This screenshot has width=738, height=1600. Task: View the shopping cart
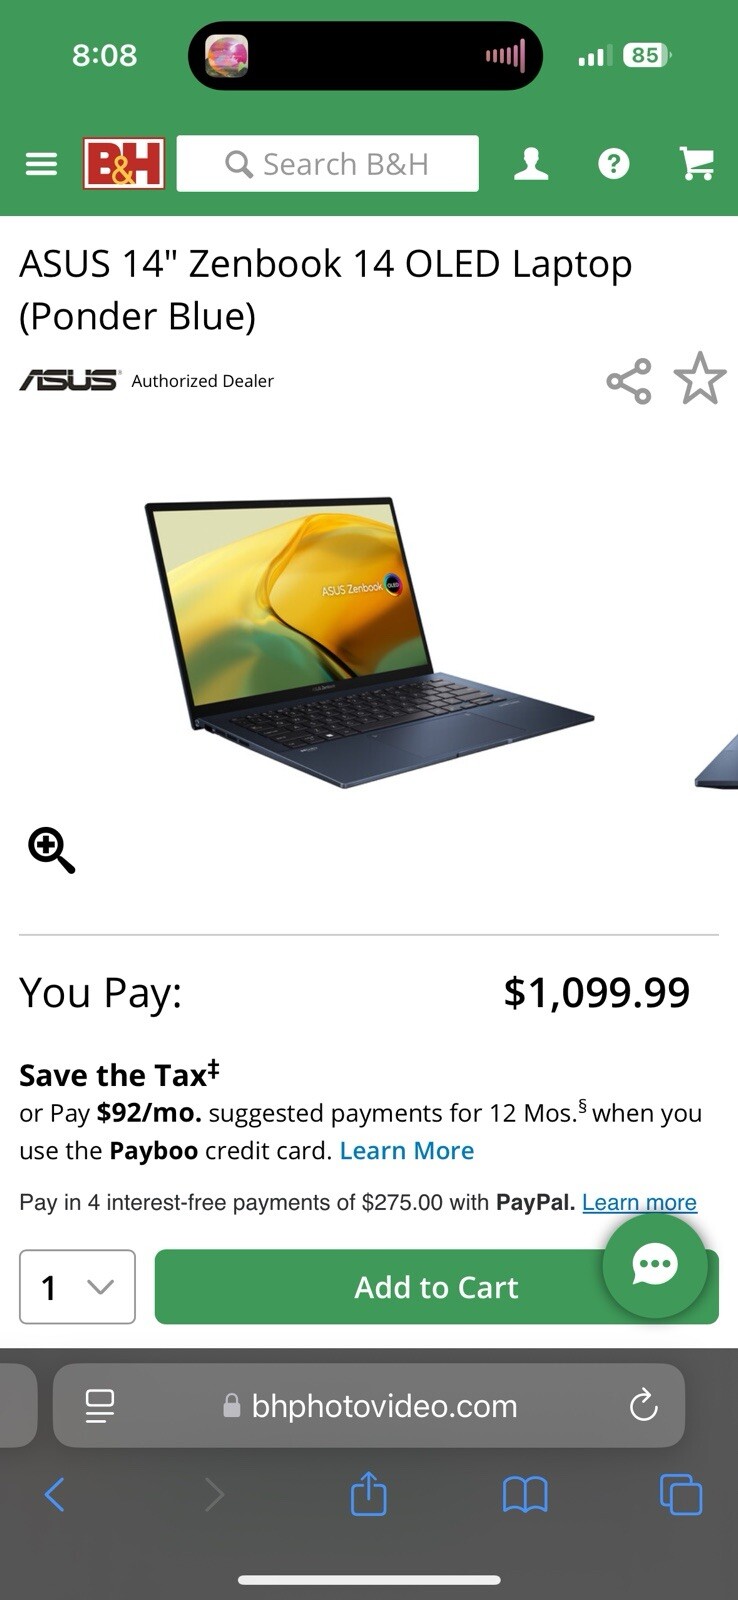[697, 163]
